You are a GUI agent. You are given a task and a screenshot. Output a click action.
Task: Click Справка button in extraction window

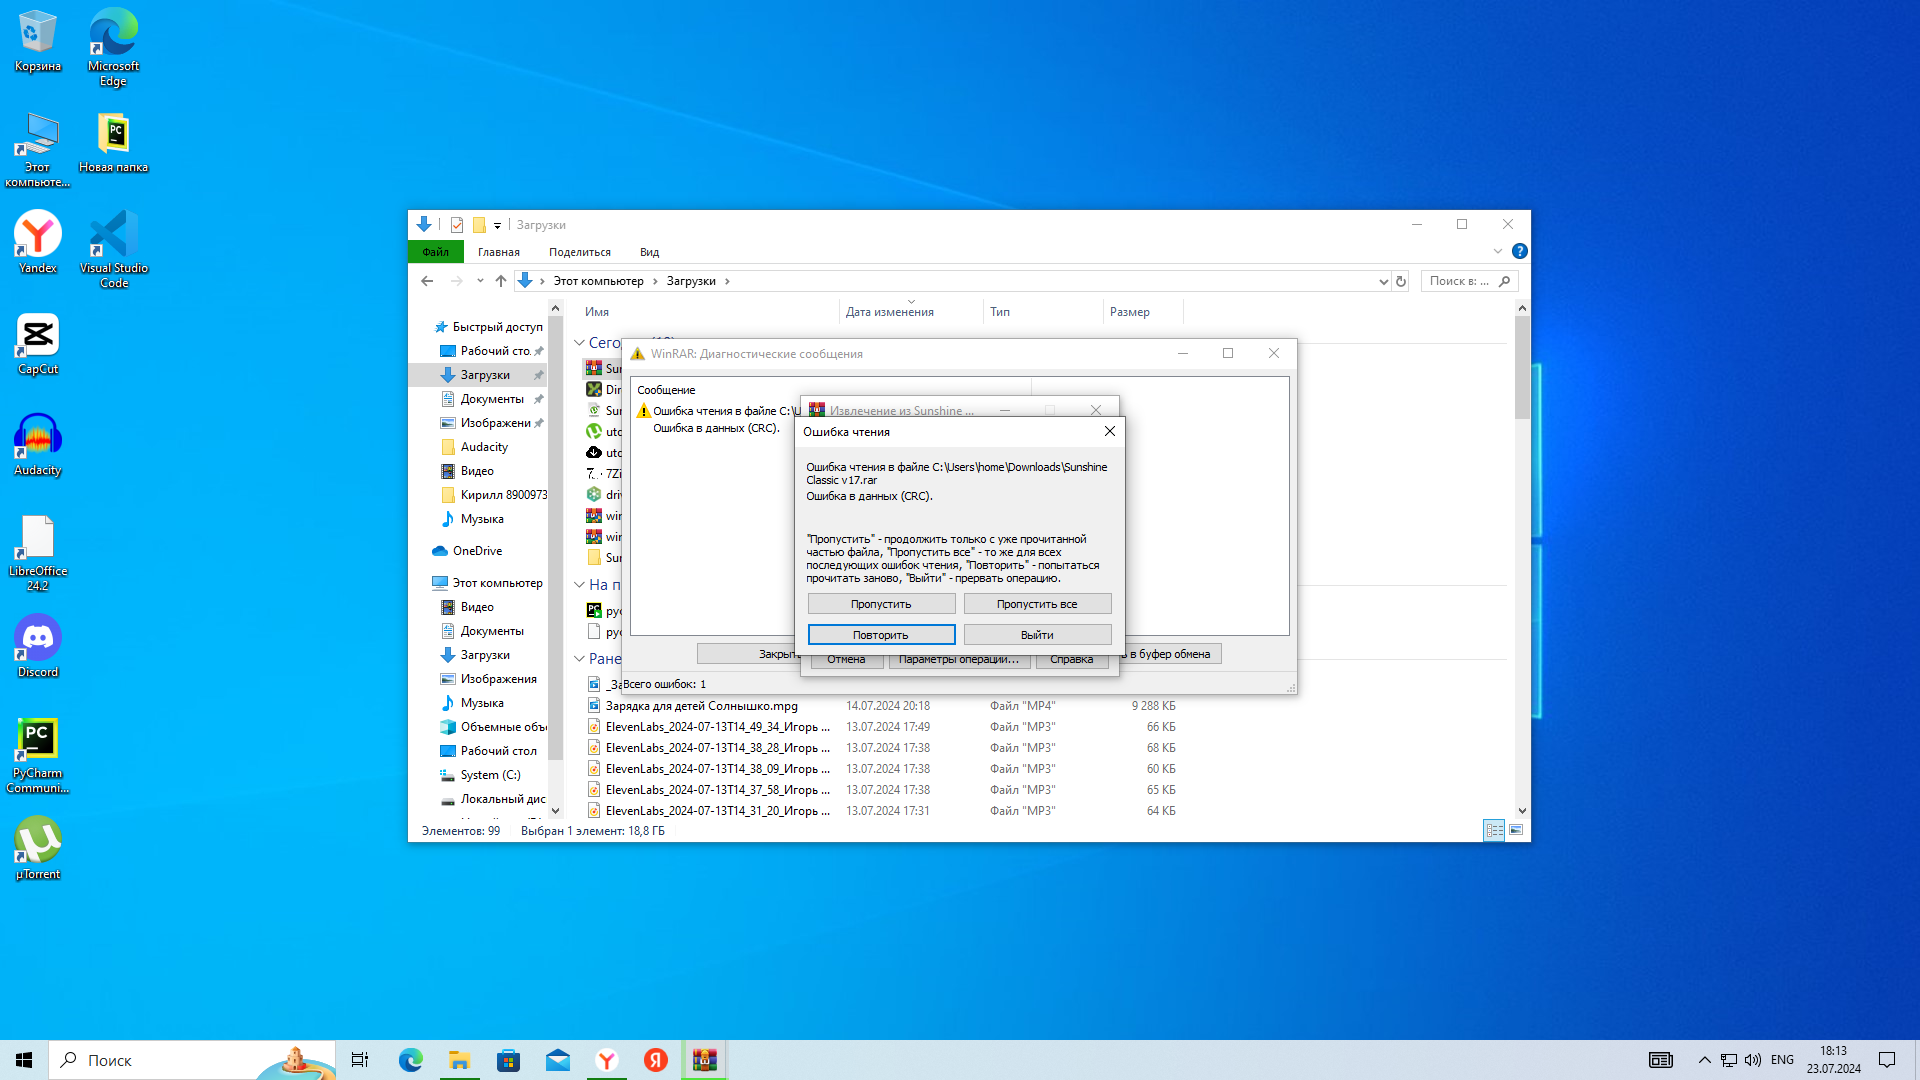click(x=1071, y=660)
